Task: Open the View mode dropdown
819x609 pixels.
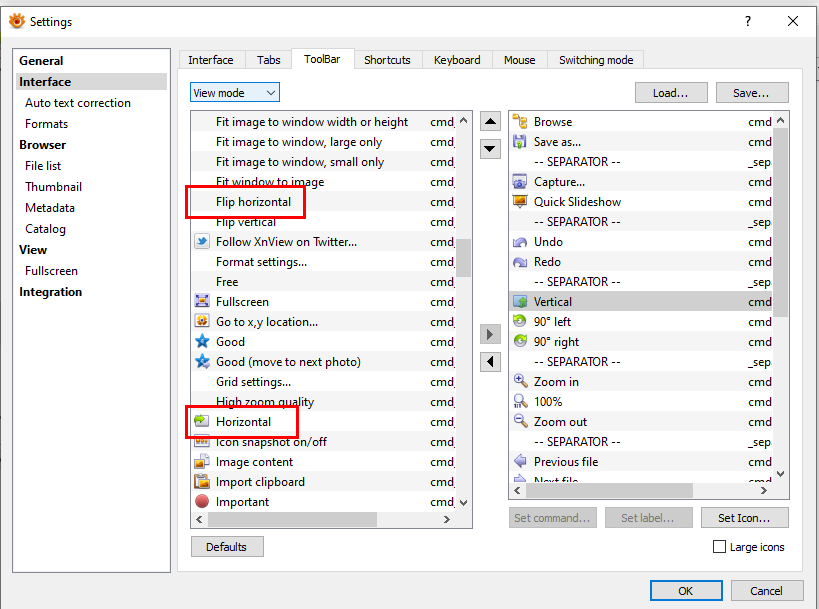Action: click(235, 93)
